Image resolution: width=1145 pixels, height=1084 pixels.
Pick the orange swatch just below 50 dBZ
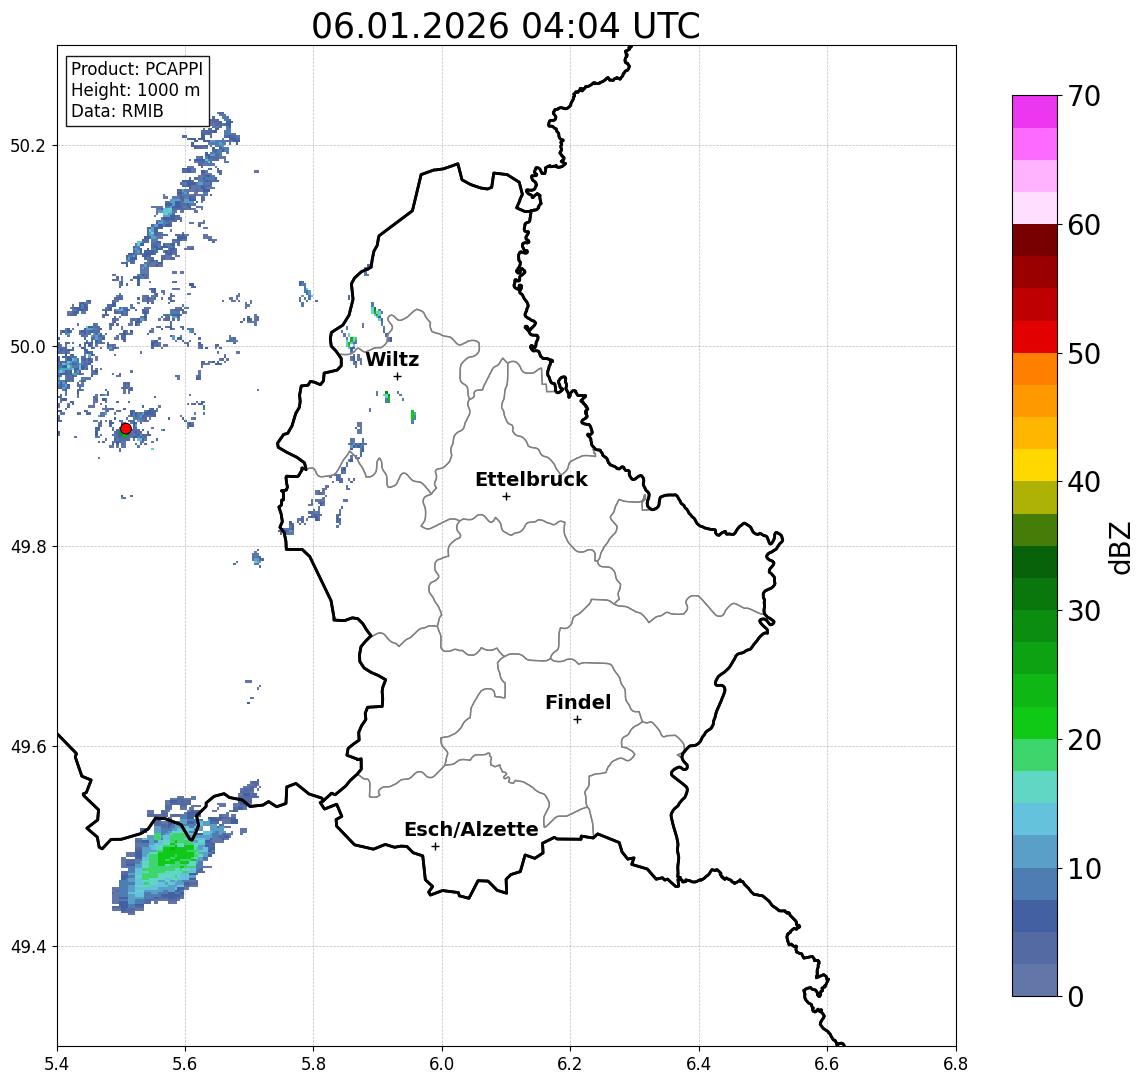(1035, 369)
